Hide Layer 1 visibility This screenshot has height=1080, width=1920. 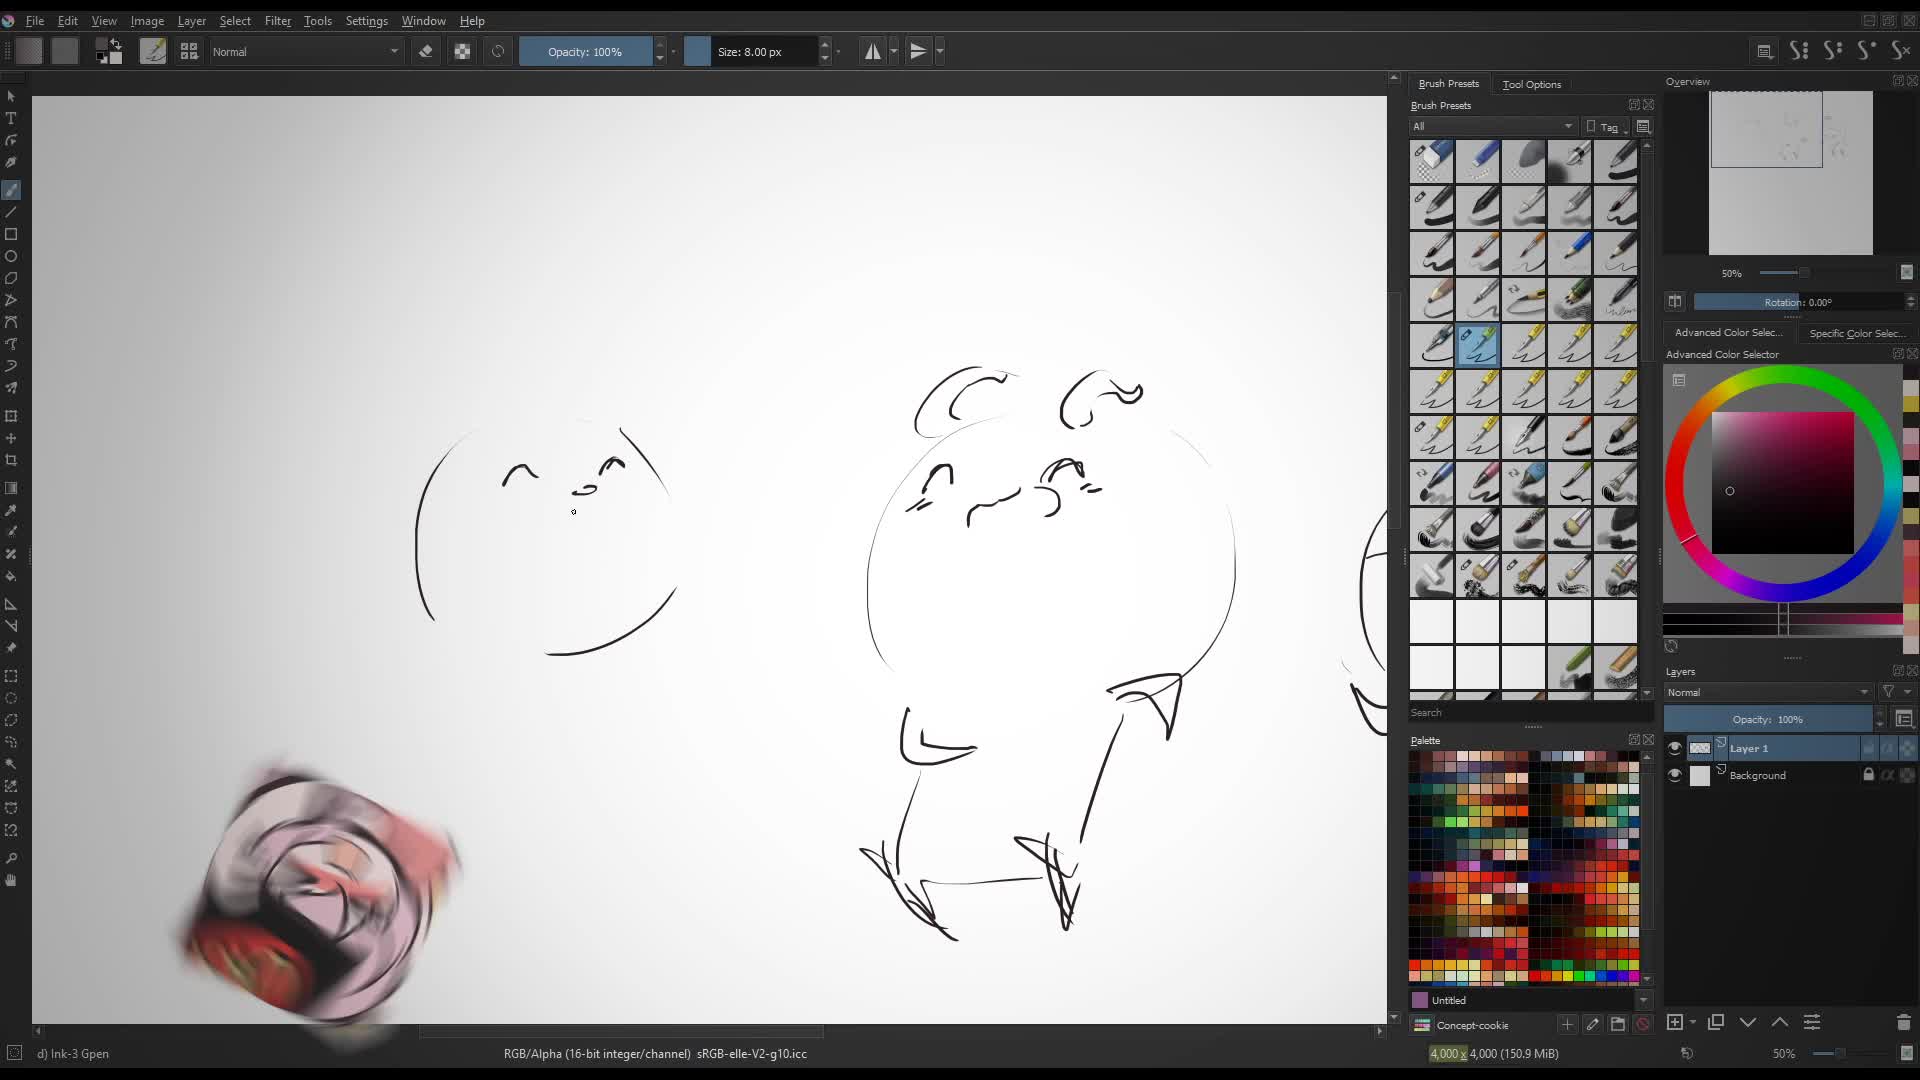[1675, 747]
